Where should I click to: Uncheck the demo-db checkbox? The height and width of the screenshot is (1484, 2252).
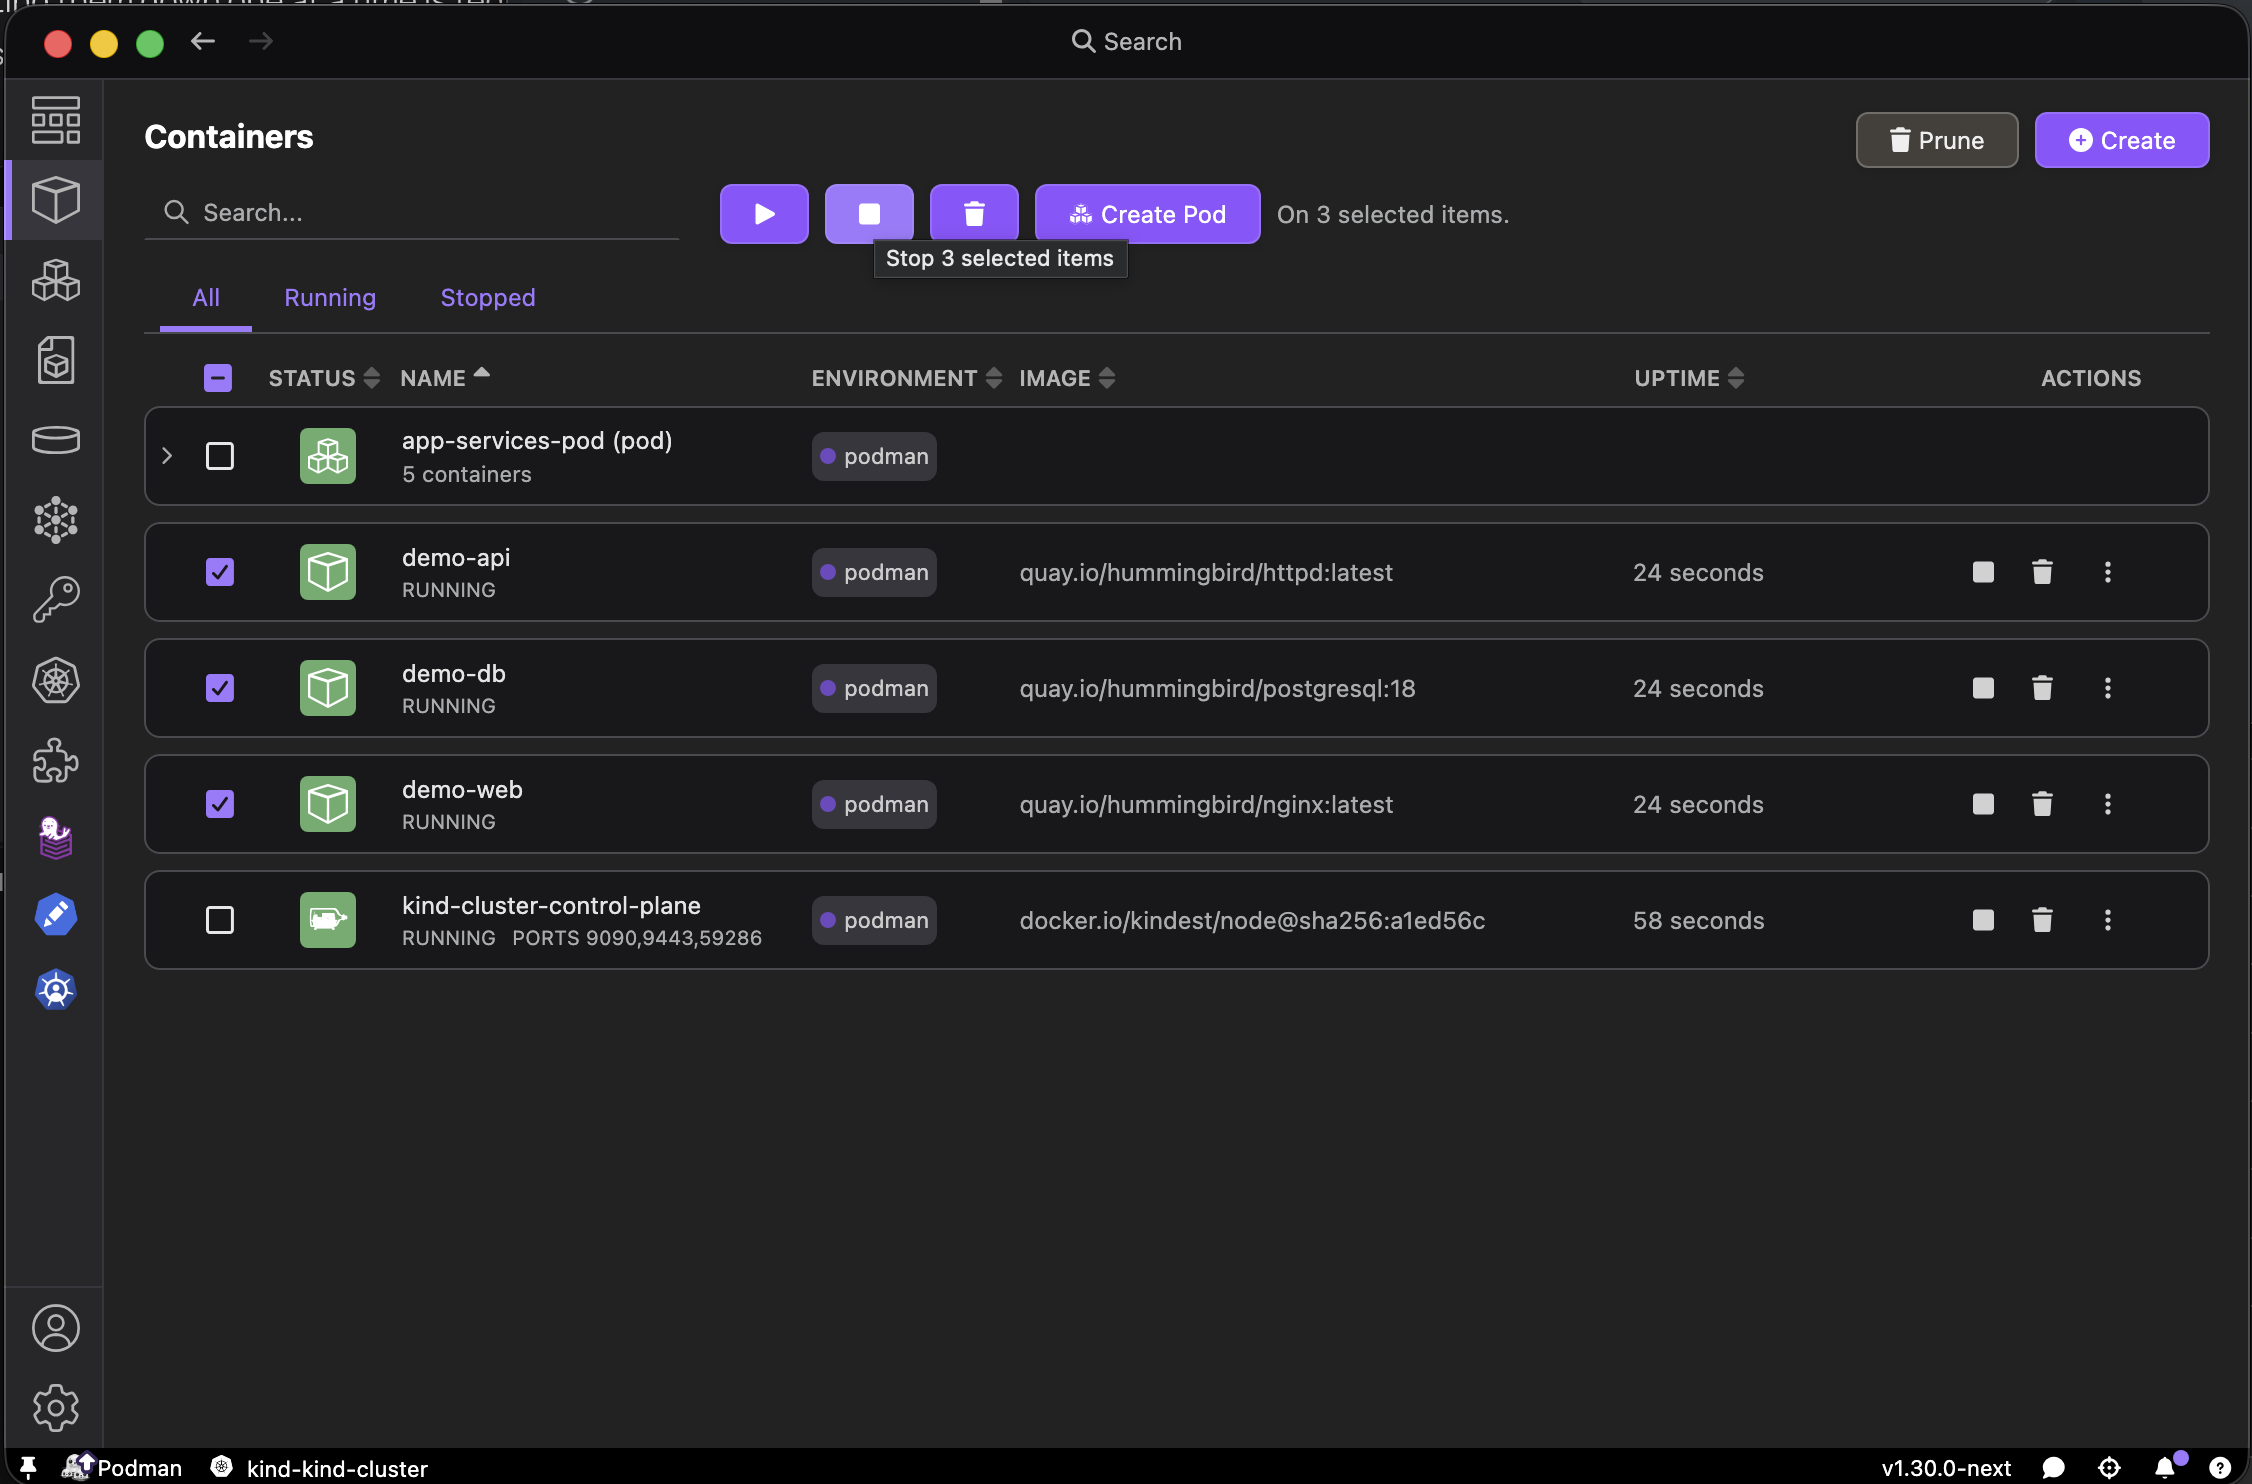tap(220, 688)
